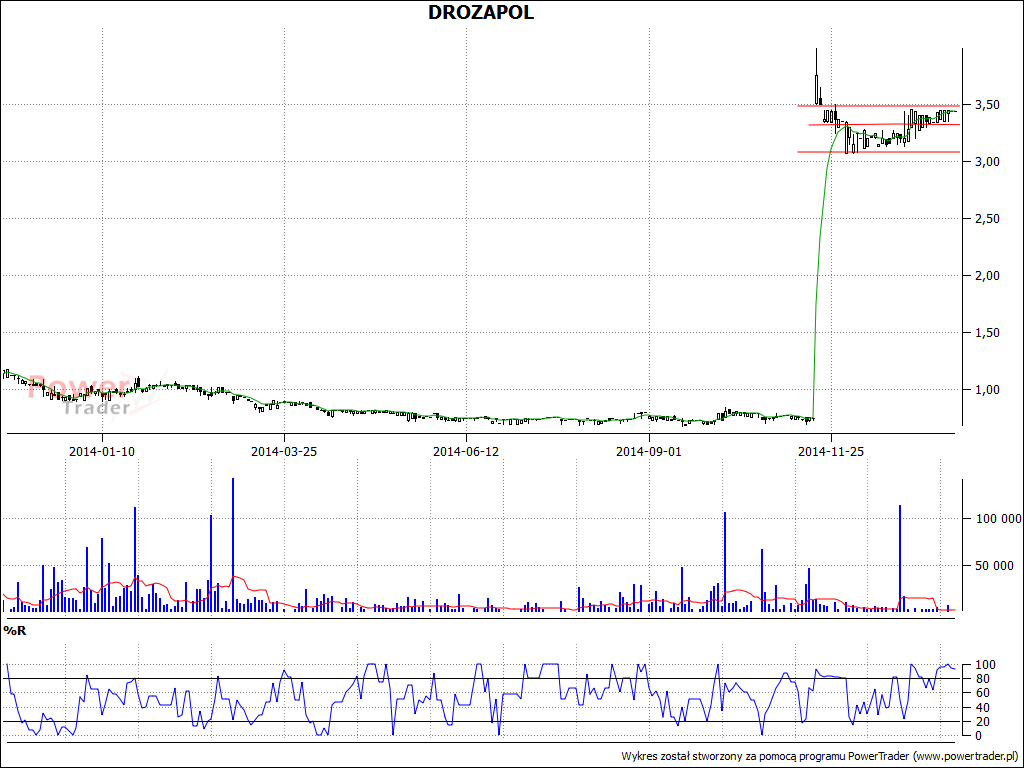Viewport: 1024px width, 768px height.
Task: Click the DROZAPOL chart title
Action: click(x=481, y=12)
